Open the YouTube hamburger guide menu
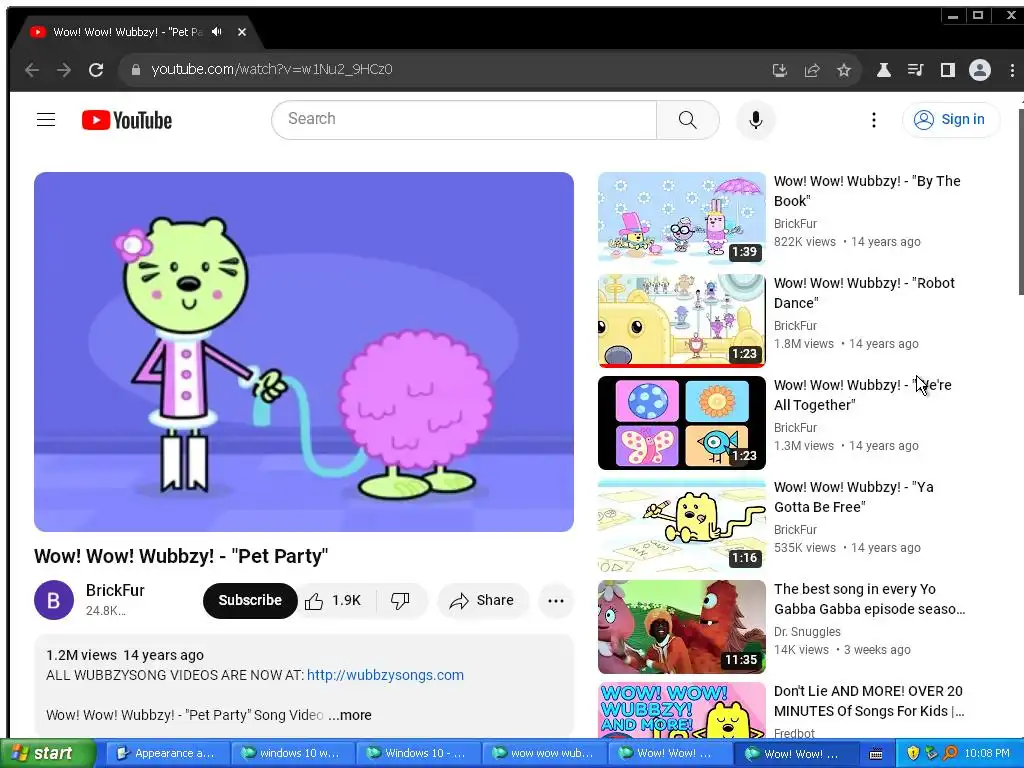1024x768 pixels. 46,120
